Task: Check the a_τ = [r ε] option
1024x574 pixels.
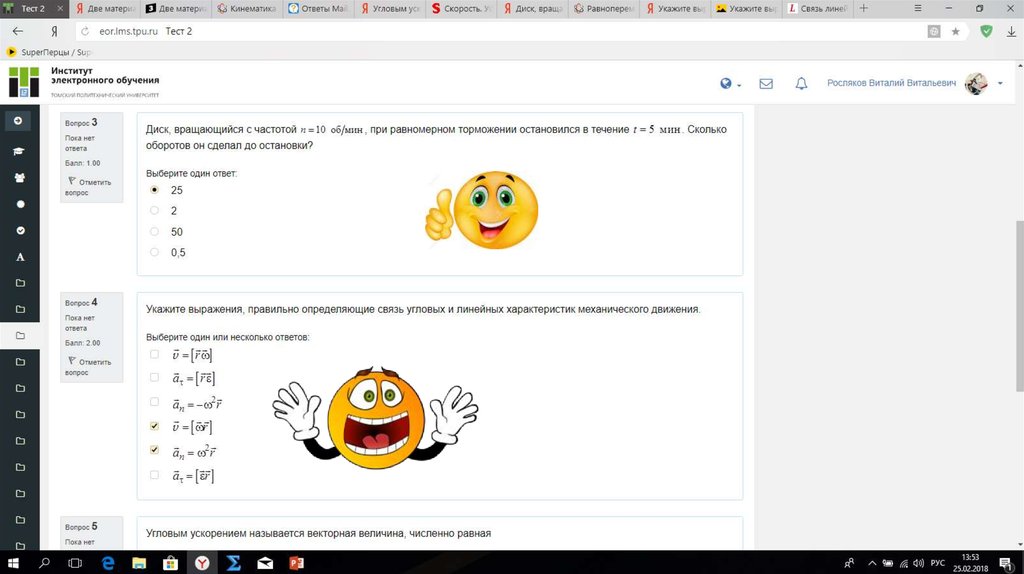Action: point(154,377)
